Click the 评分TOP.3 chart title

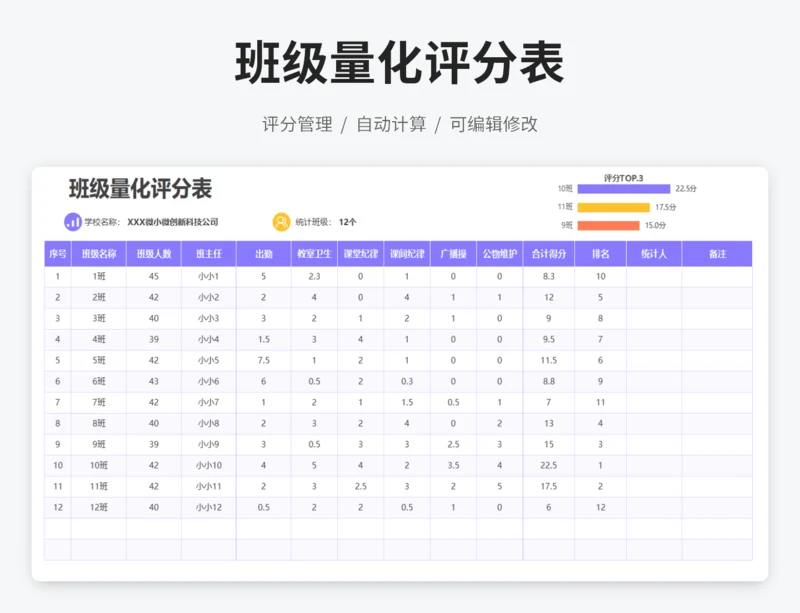(x=623, y=178)
